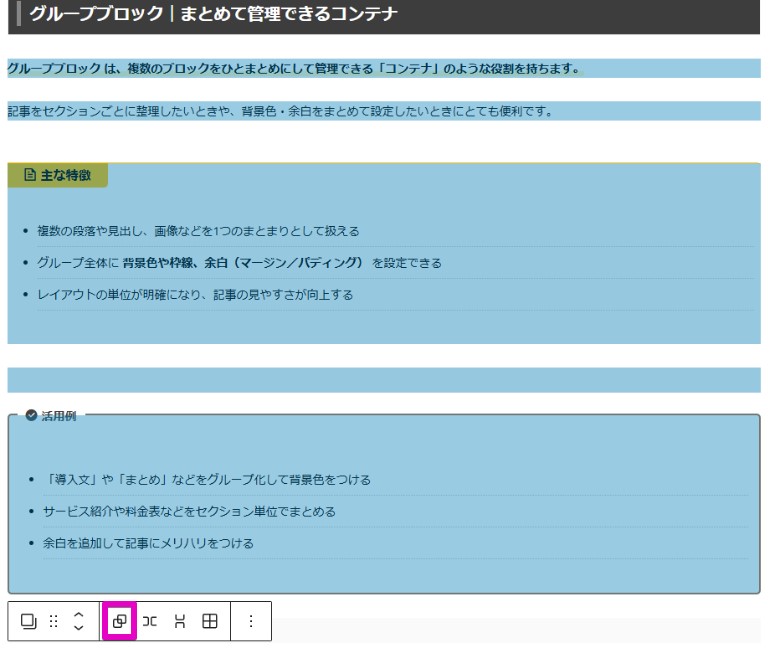Click list item 「導入文」や「まとめ」などをグループ化
The width and height of the screenshot is (780, 648).
point(207,479)
